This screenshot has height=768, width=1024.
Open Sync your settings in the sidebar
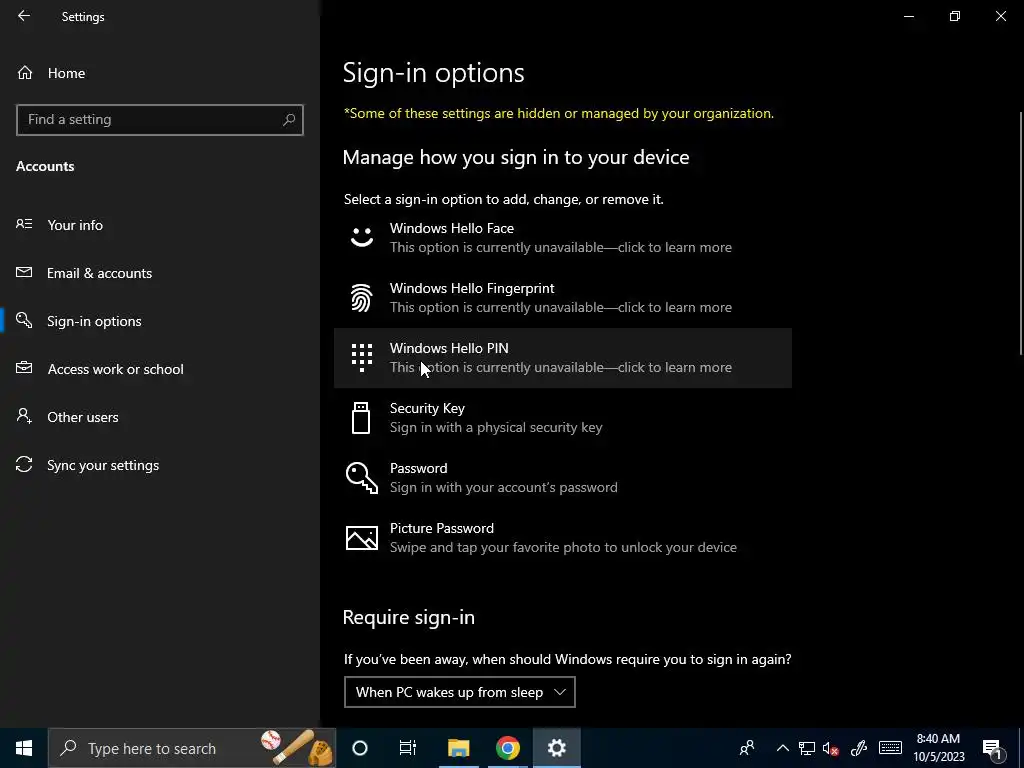(160, 465)
